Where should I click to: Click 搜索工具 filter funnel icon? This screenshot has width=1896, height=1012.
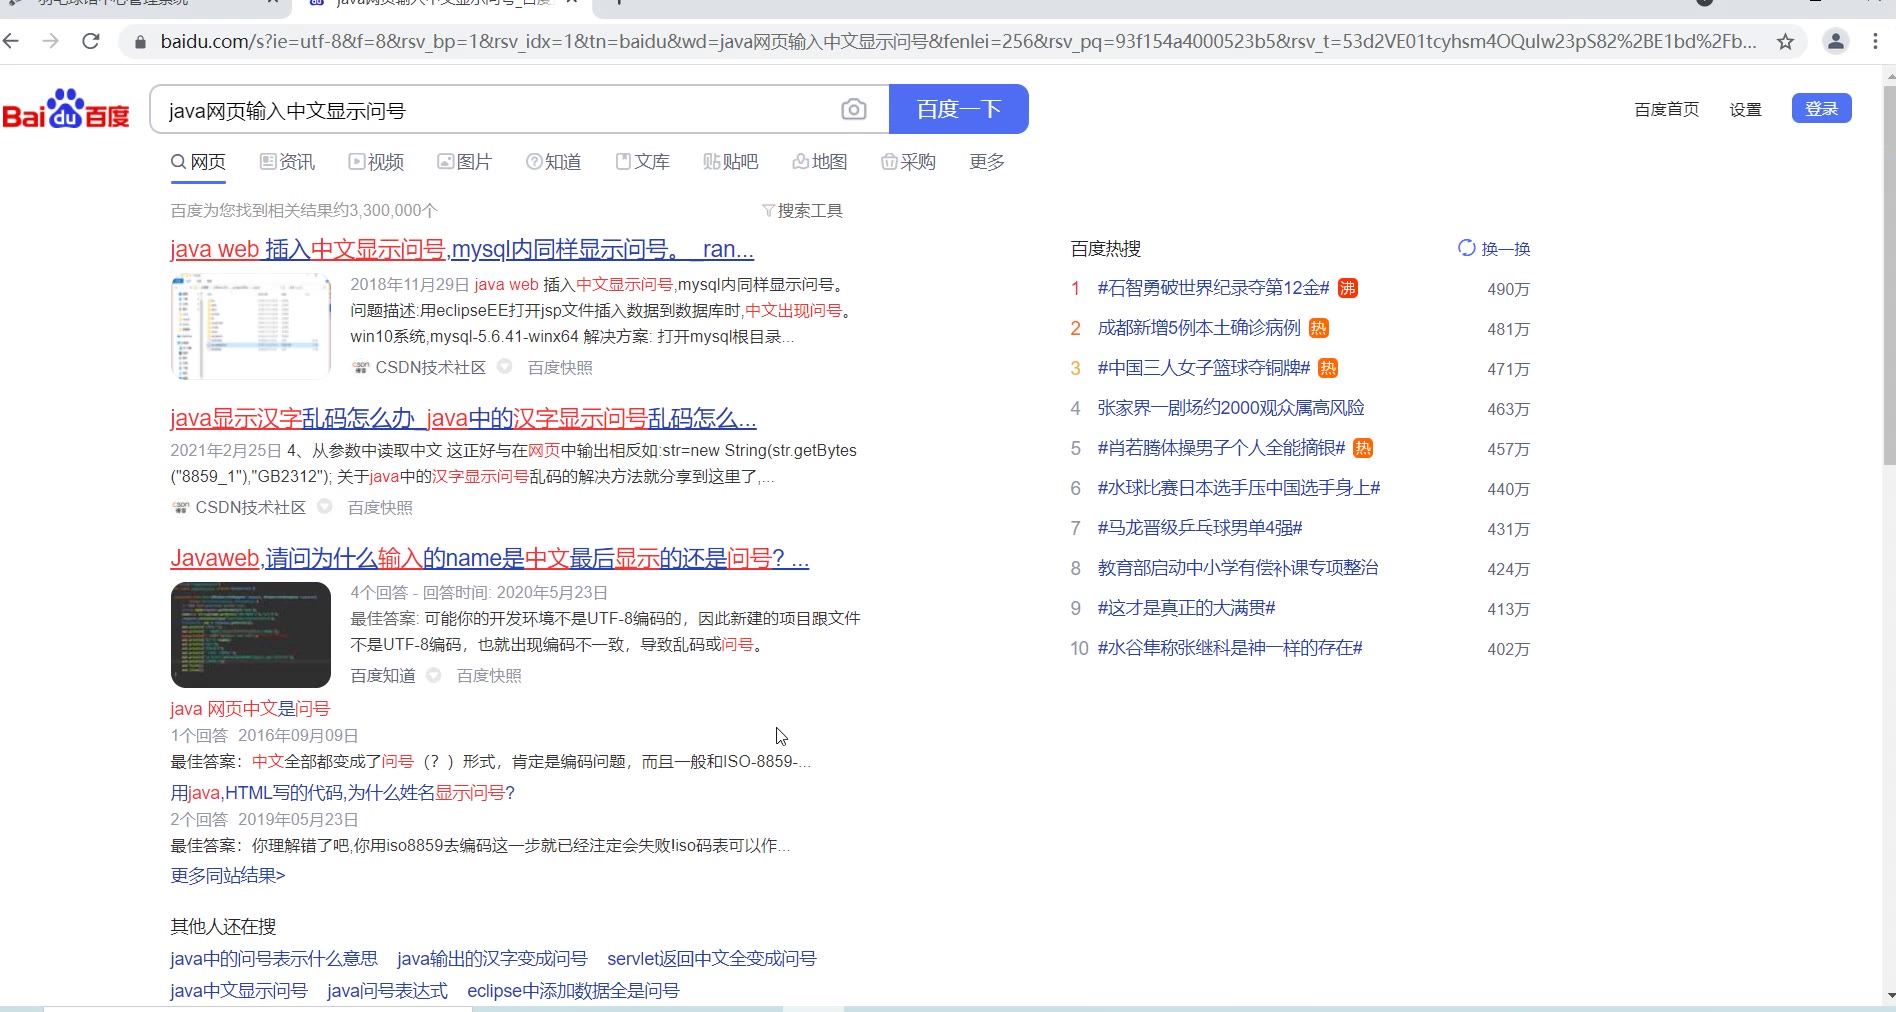[x=768, y=211]
